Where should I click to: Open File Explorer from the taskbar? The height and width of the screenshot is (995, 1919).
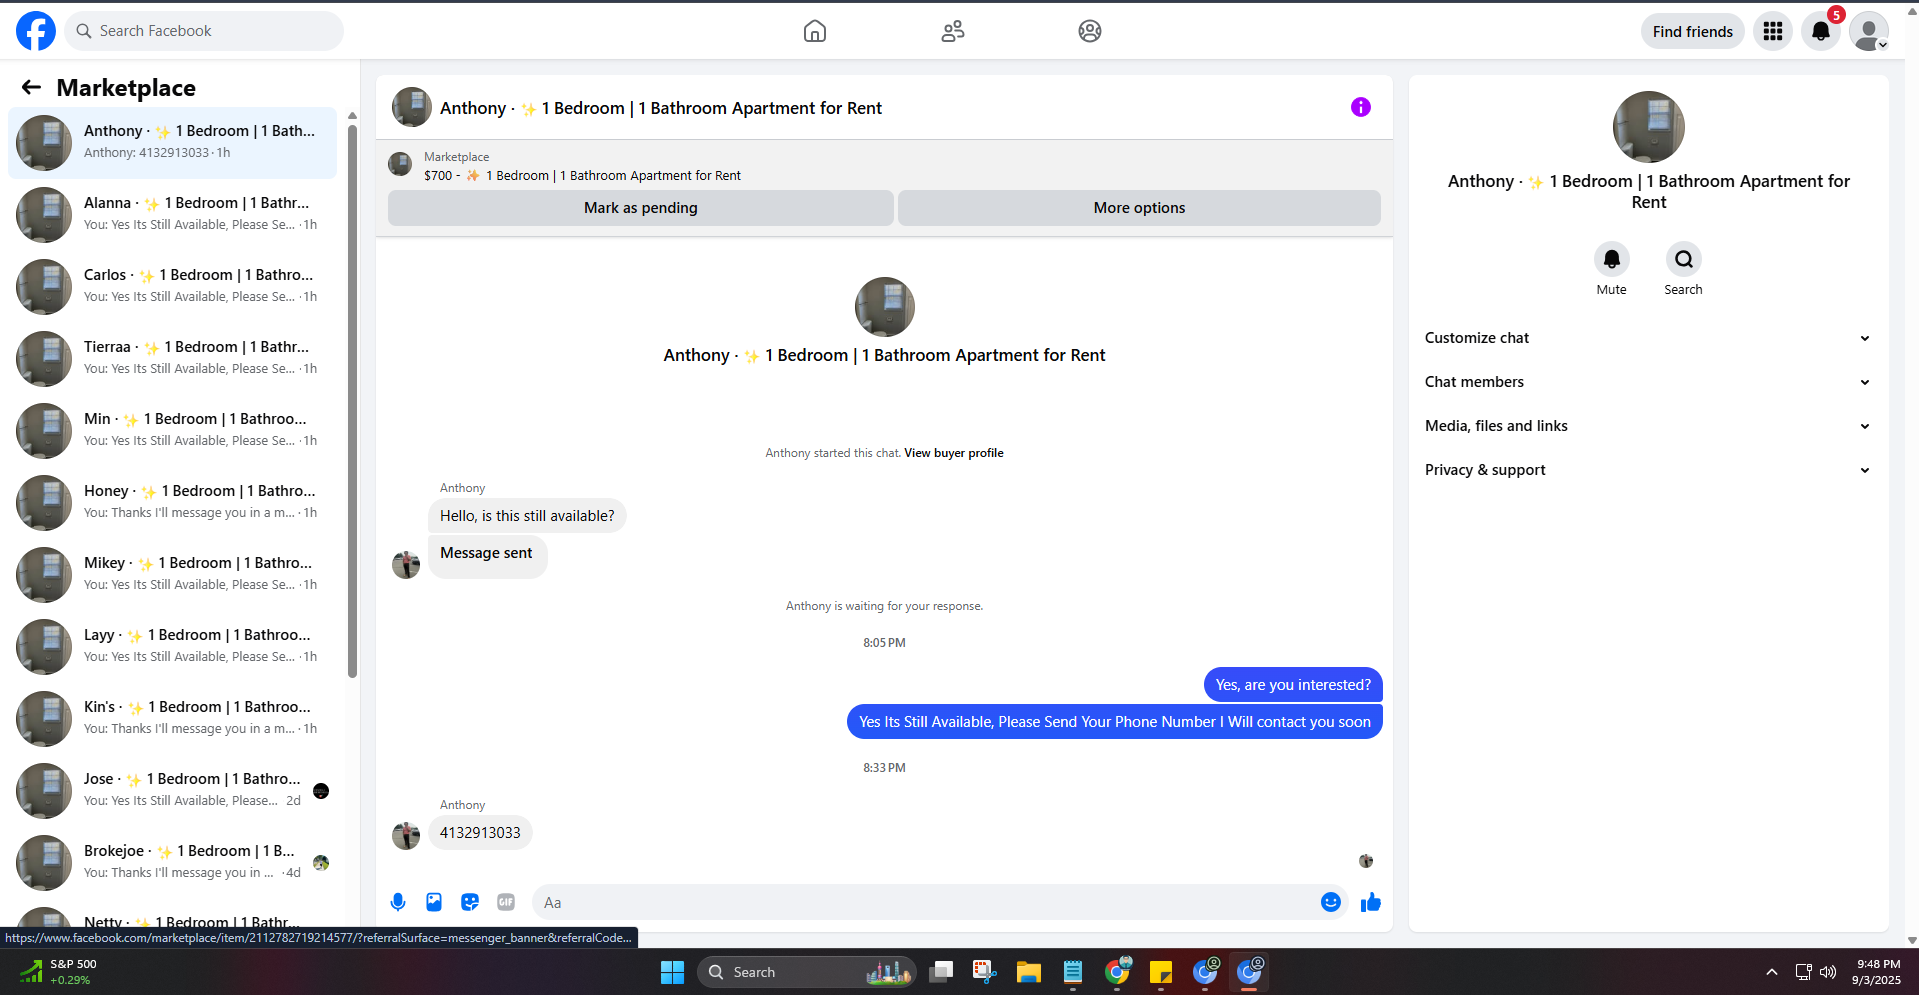coord(1029,972)
